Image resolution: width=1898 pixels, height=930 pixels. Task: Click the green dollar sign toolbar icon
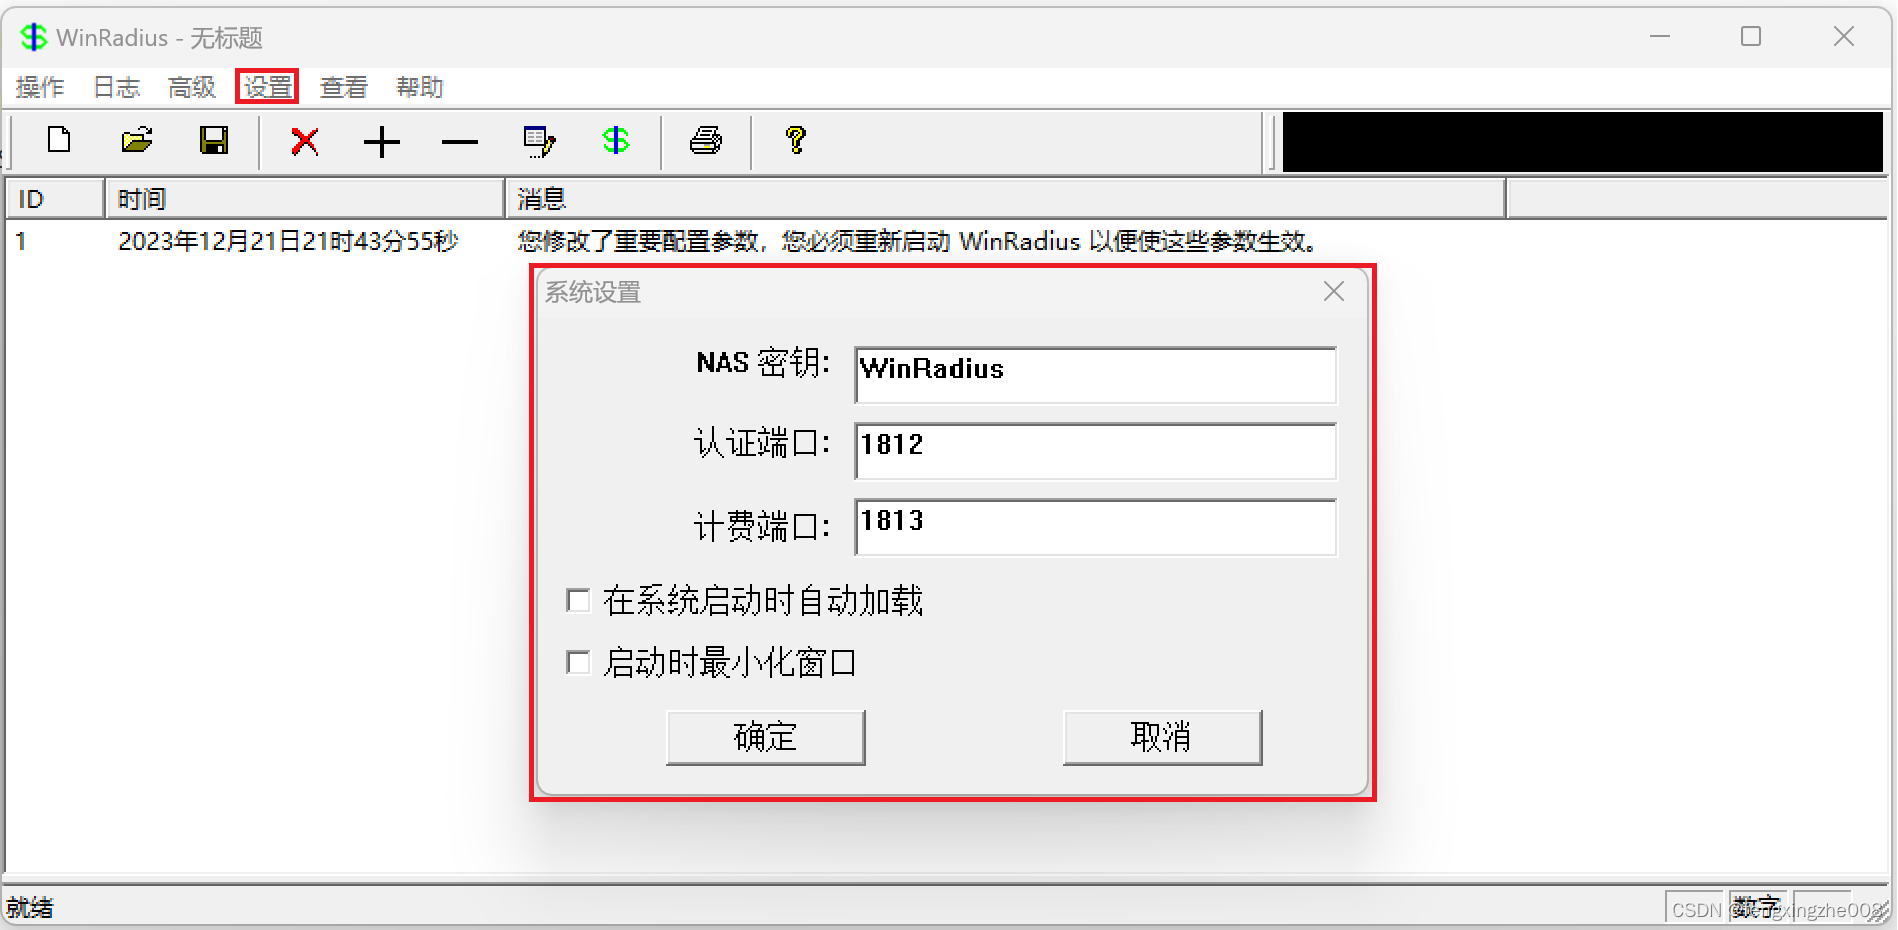point(616,141)
